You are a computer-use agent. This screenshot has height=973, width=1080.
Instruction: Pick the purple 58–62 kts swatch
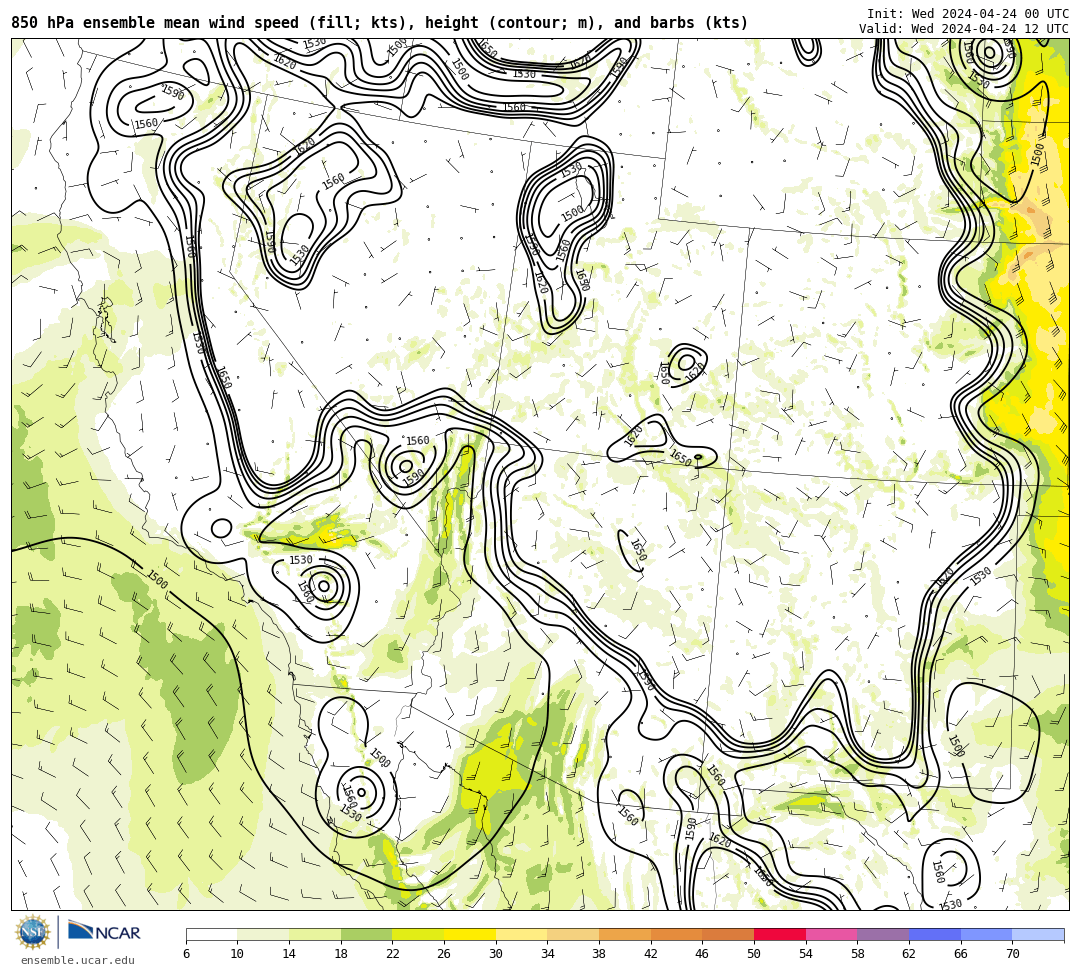click(883, 934)
